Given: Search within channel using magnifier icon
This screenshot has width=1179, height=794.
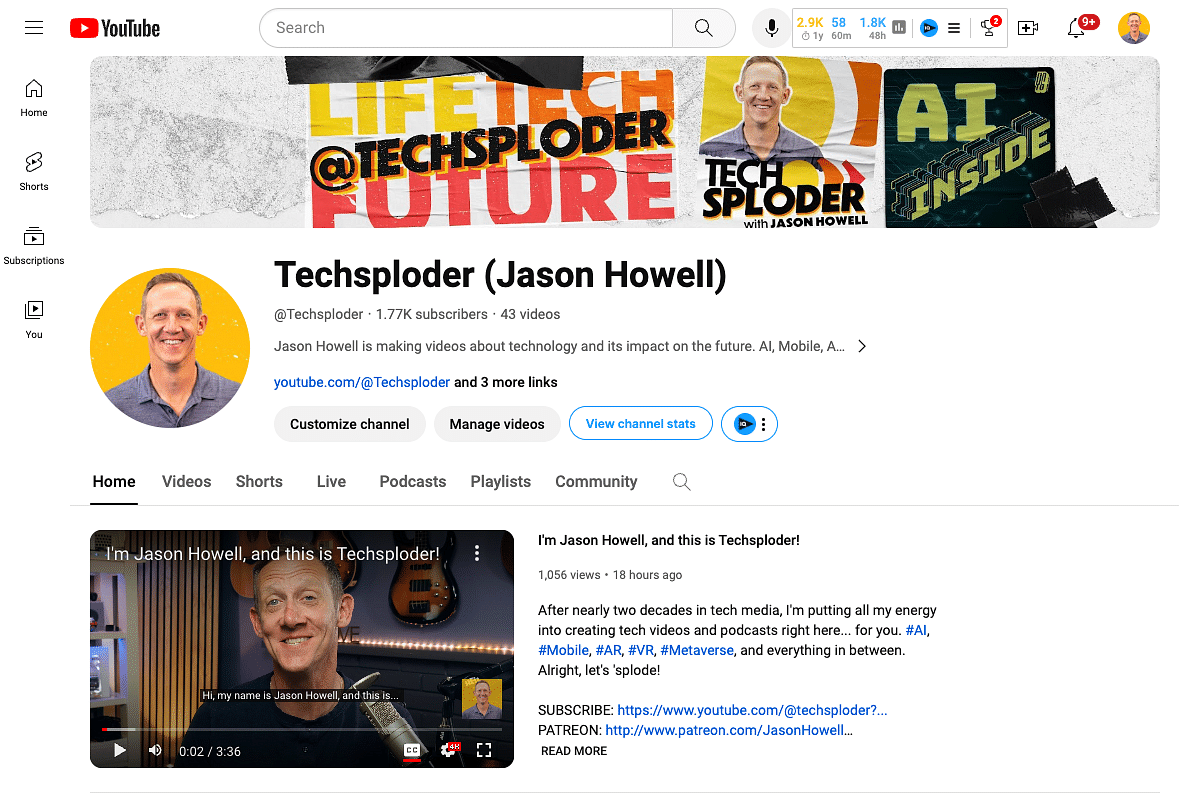Looking at the screenshot, I should click(681, 482).
